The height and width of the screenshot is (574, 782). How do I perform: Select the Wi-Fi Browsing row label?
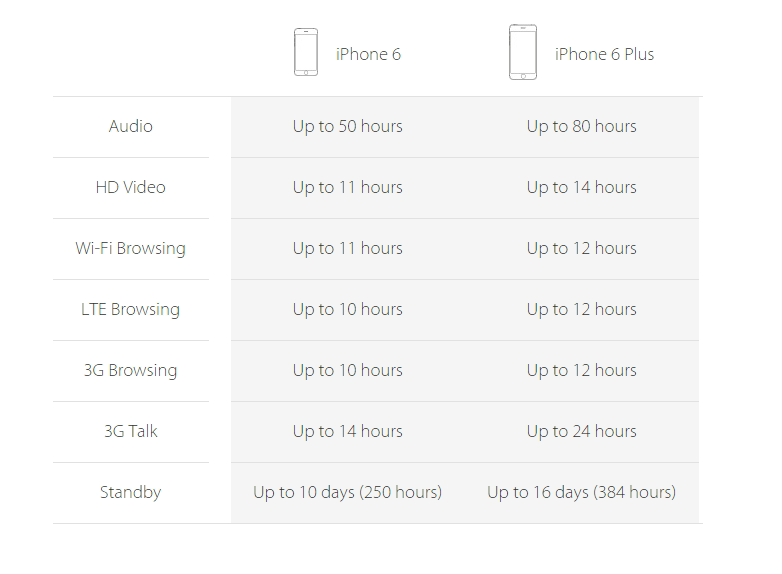point(131,248)
